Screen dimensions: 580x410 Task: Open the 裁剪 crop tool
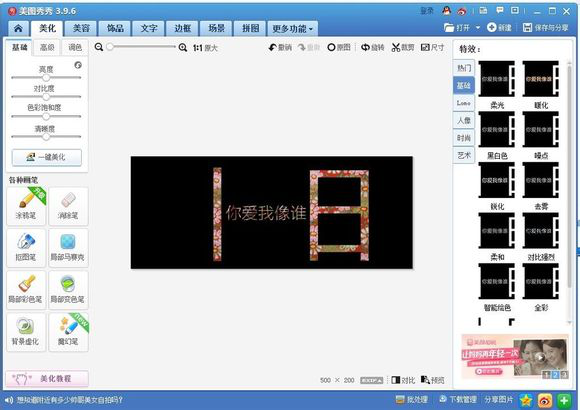[403, 47]
